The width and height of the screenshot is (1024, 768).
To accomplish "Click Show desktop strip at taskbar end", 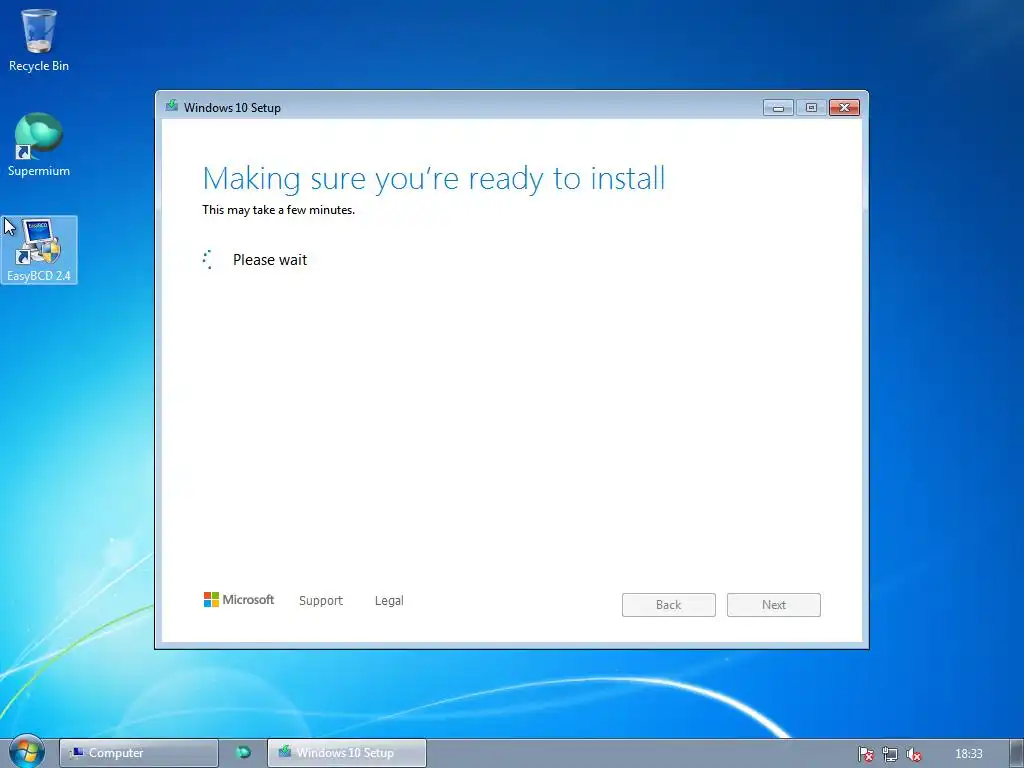I will 1016,754.
